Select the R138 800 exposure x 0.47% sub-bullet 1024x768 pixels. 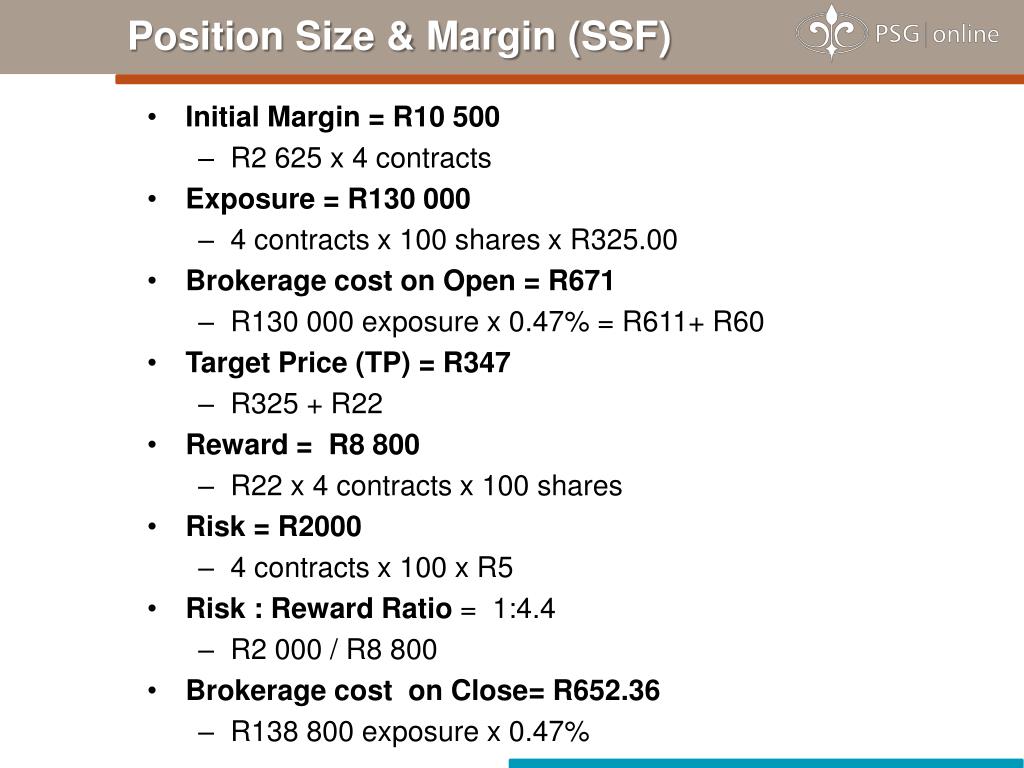coord(409,731)
